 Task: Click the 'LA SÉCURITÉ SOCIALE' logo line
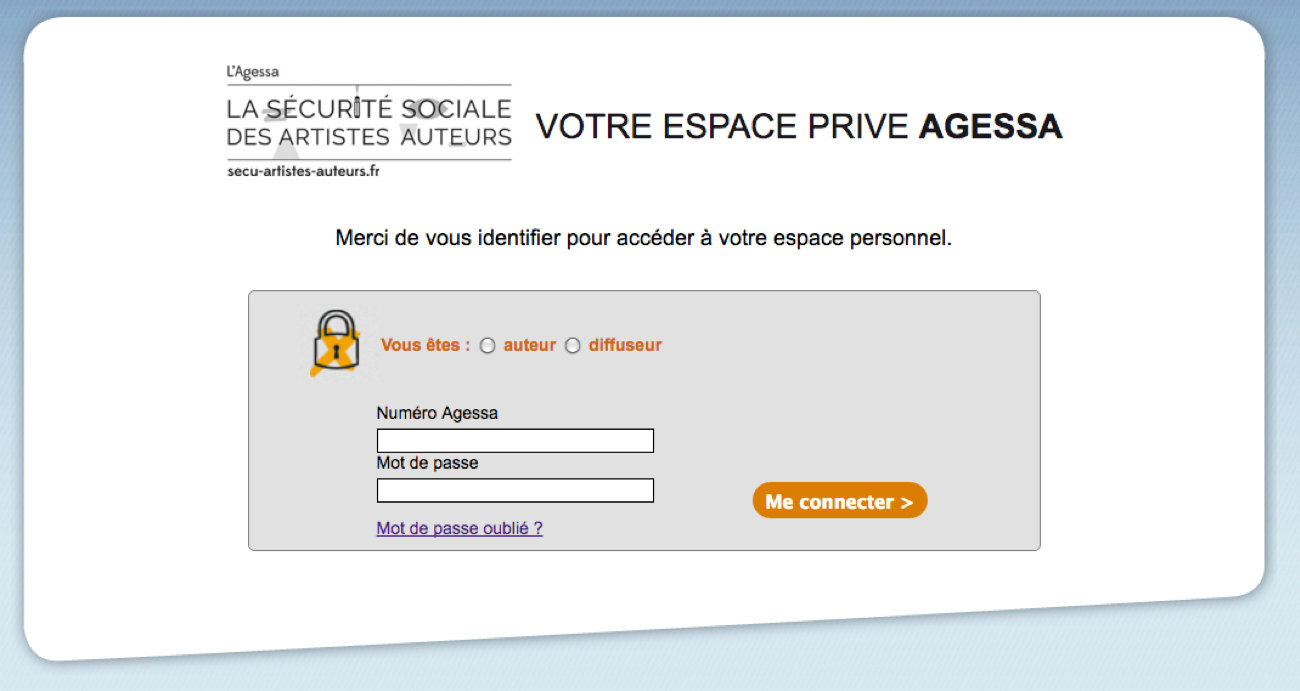[369, 108]
